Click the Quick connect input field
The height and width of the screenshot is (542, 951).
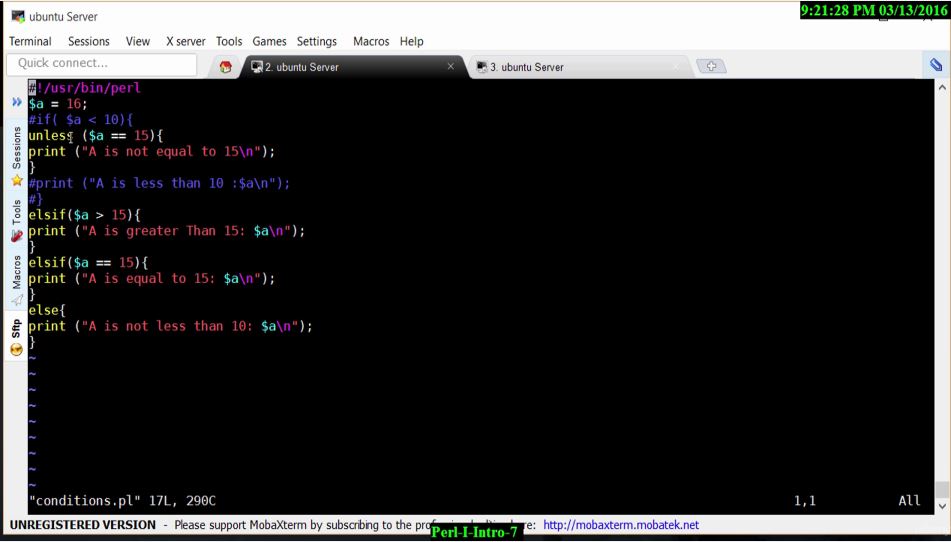point(101,64)
